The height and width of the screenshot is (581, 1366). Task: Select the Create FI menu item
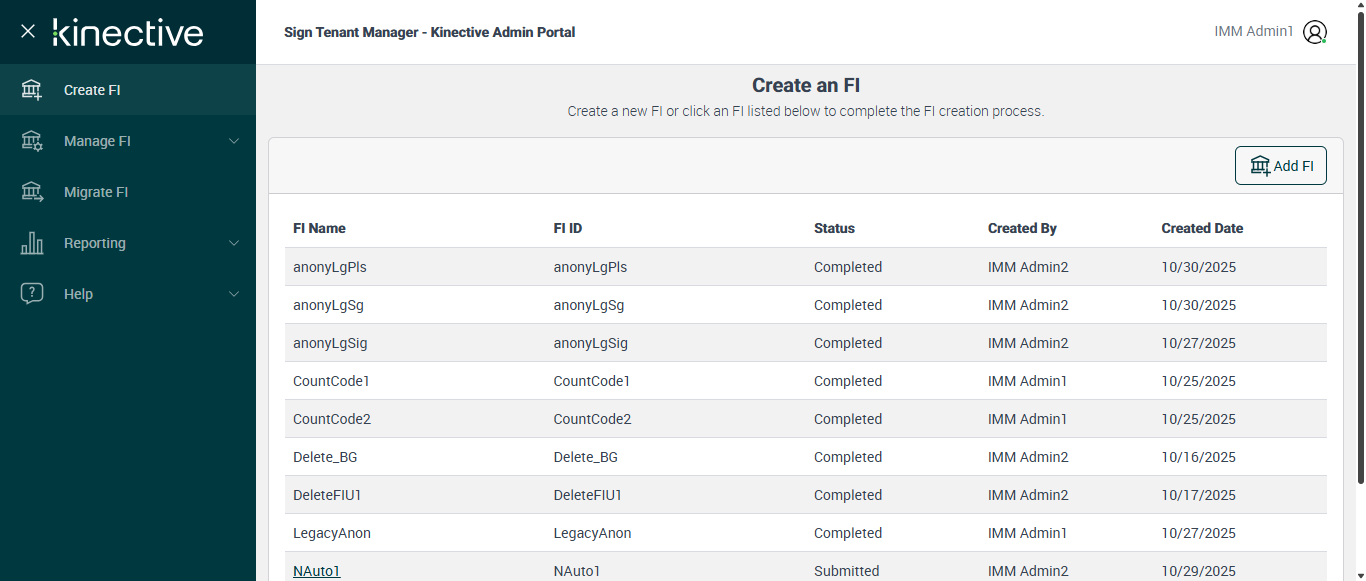click(x=92, y=90)
